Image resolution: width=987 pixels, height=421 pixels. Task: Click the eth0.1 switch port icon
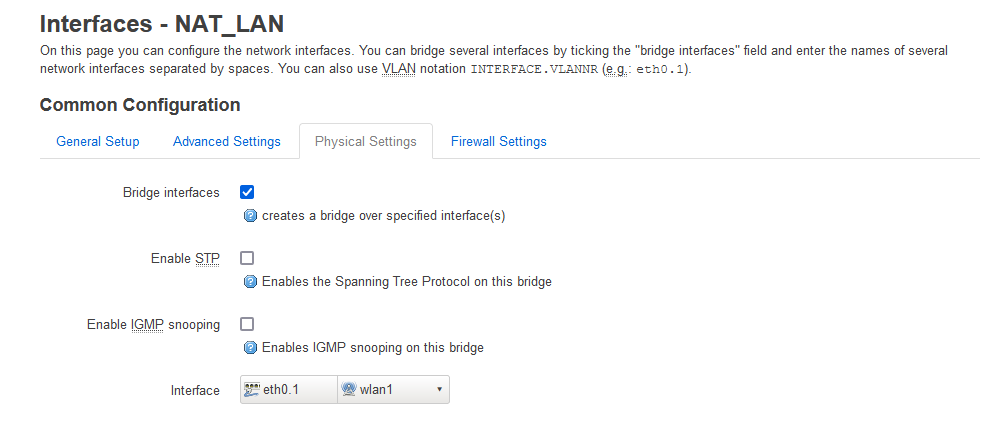pyautogui.click(x=251, y=389)
